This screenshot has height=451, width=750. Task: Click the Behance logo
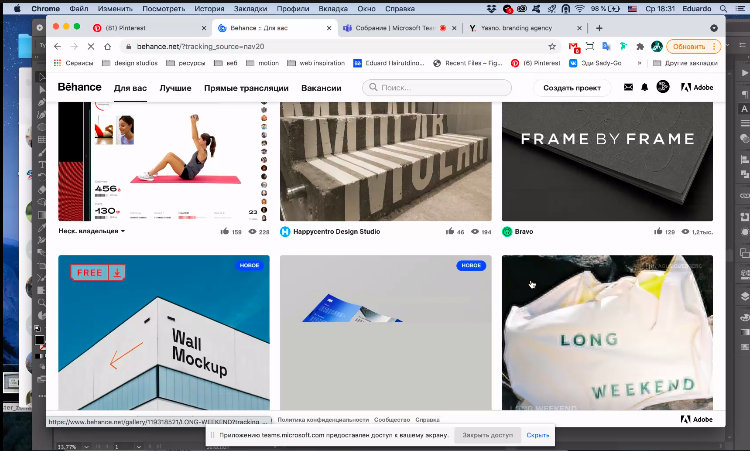[x=79, y=88]
